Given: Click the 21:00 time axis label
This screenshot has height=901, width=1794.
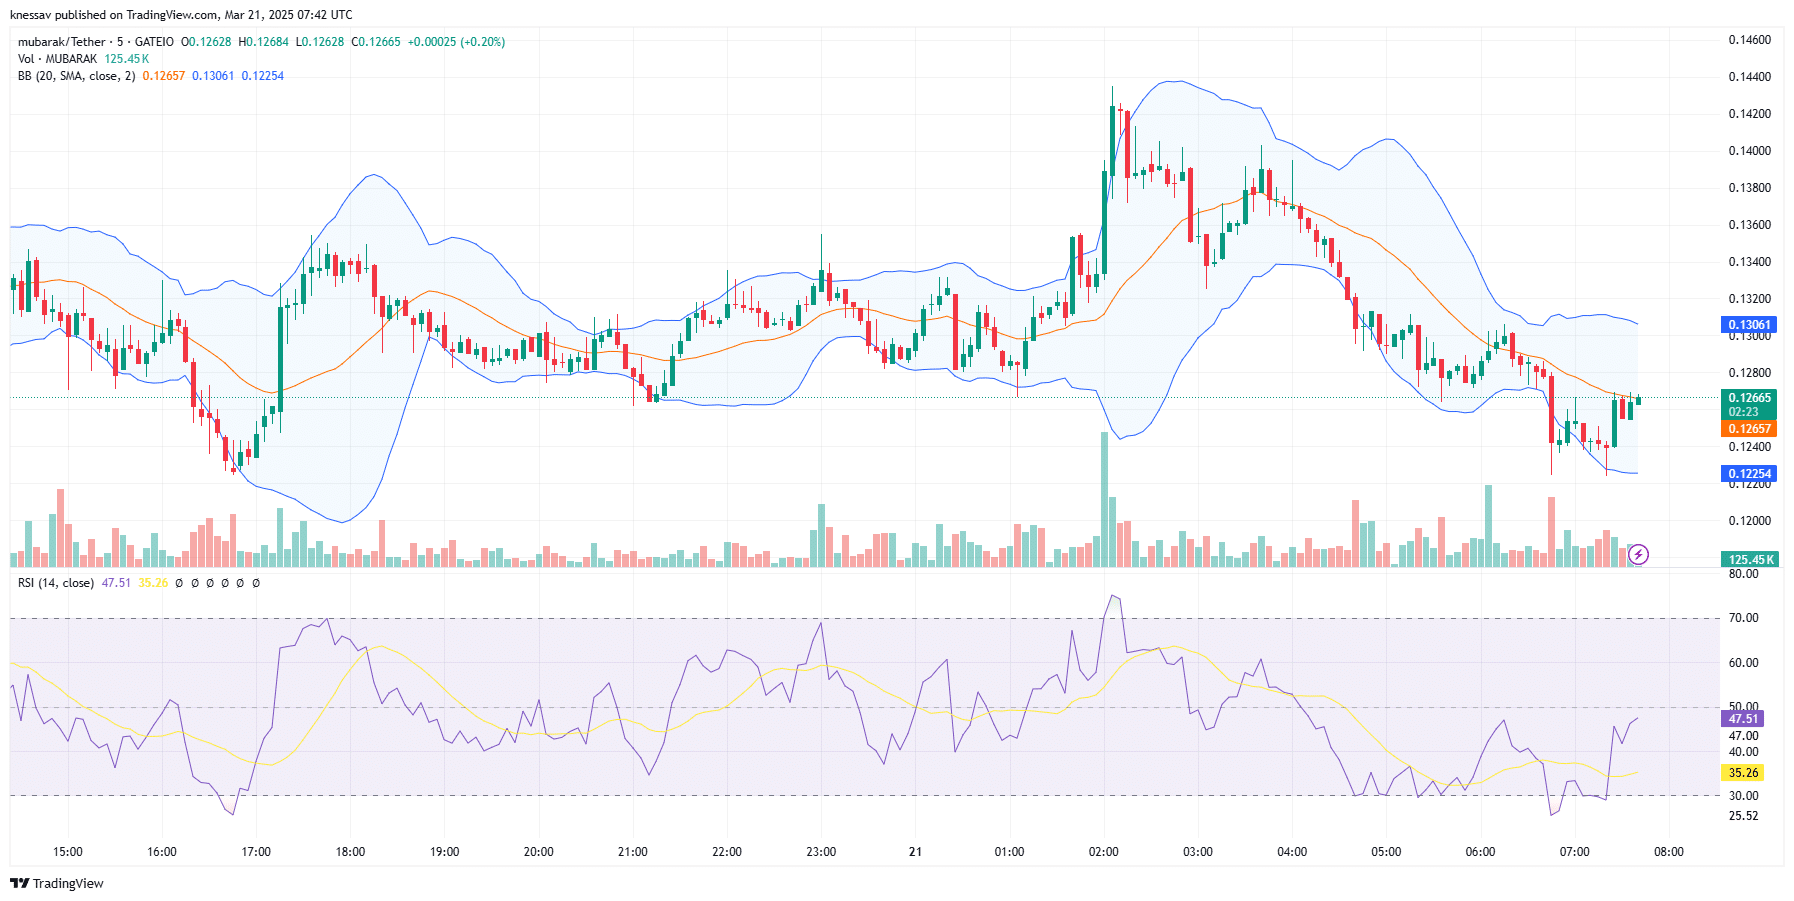Looking at the screenshot, I should 633,852.
